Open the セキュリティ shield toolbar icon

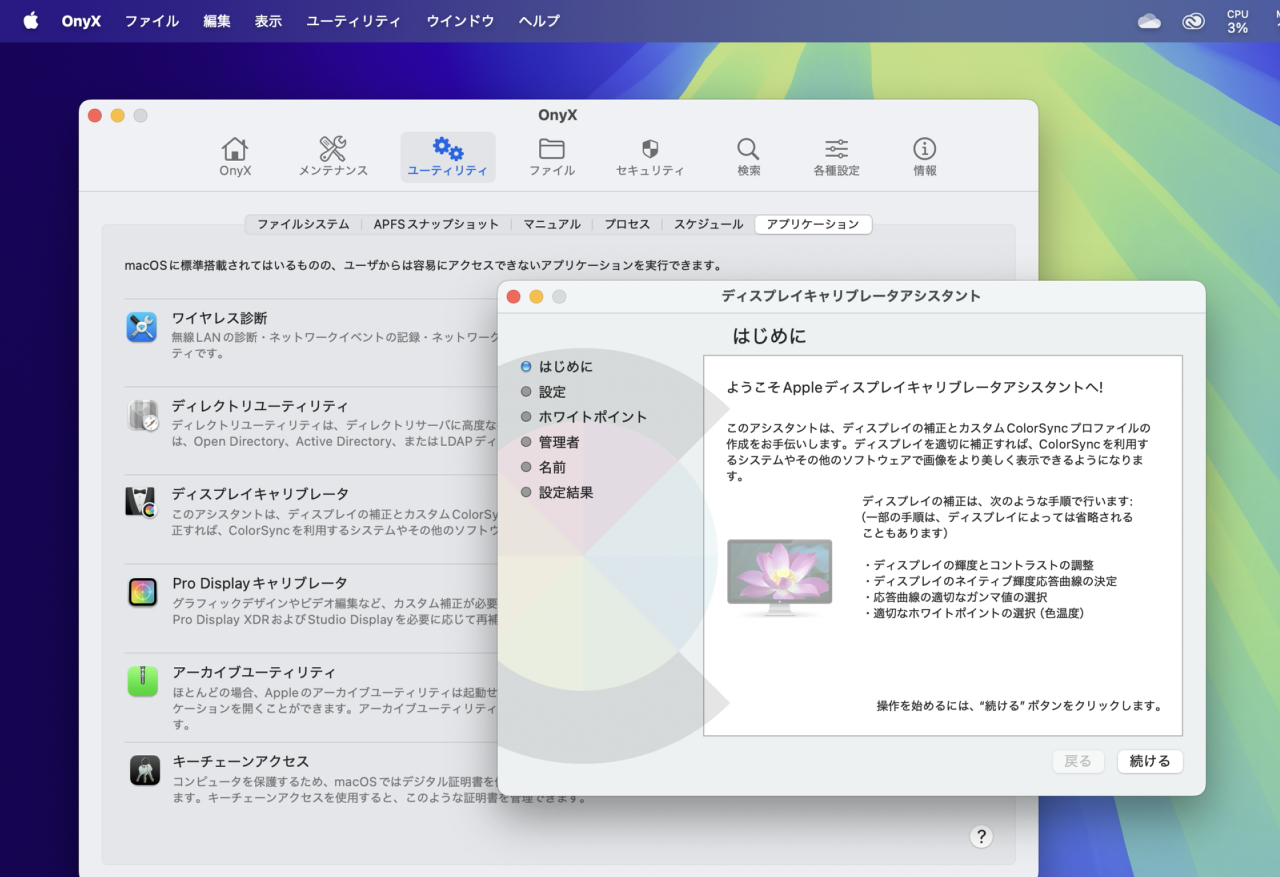[650, 157]
